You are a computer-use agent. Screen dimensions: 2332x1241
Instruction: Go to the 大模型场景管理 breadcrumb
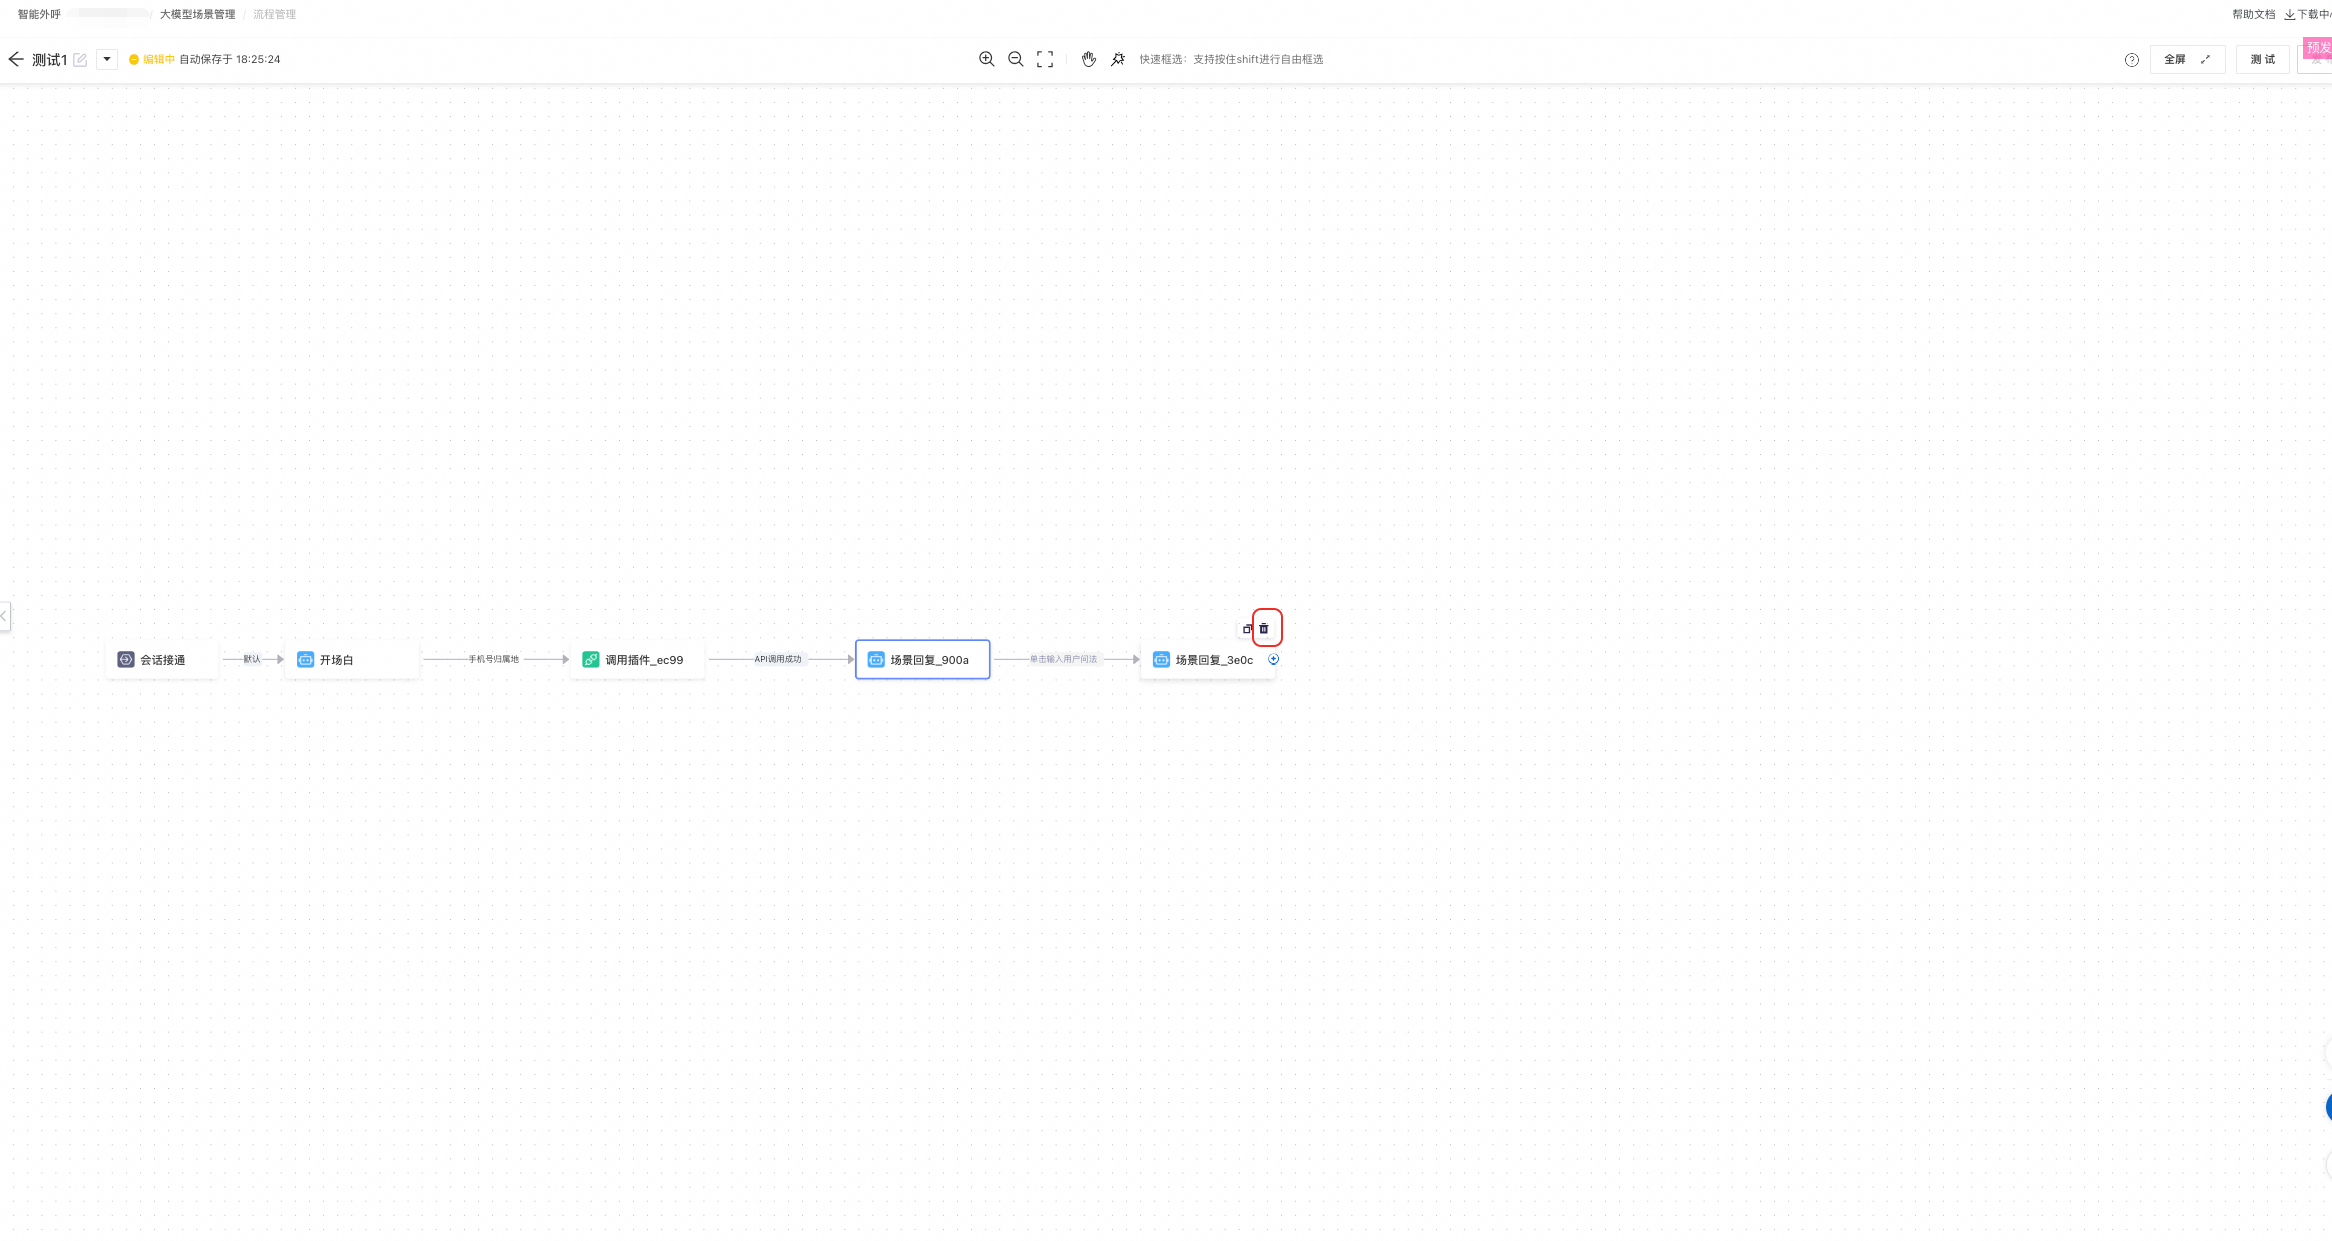[x=198, y=14]
